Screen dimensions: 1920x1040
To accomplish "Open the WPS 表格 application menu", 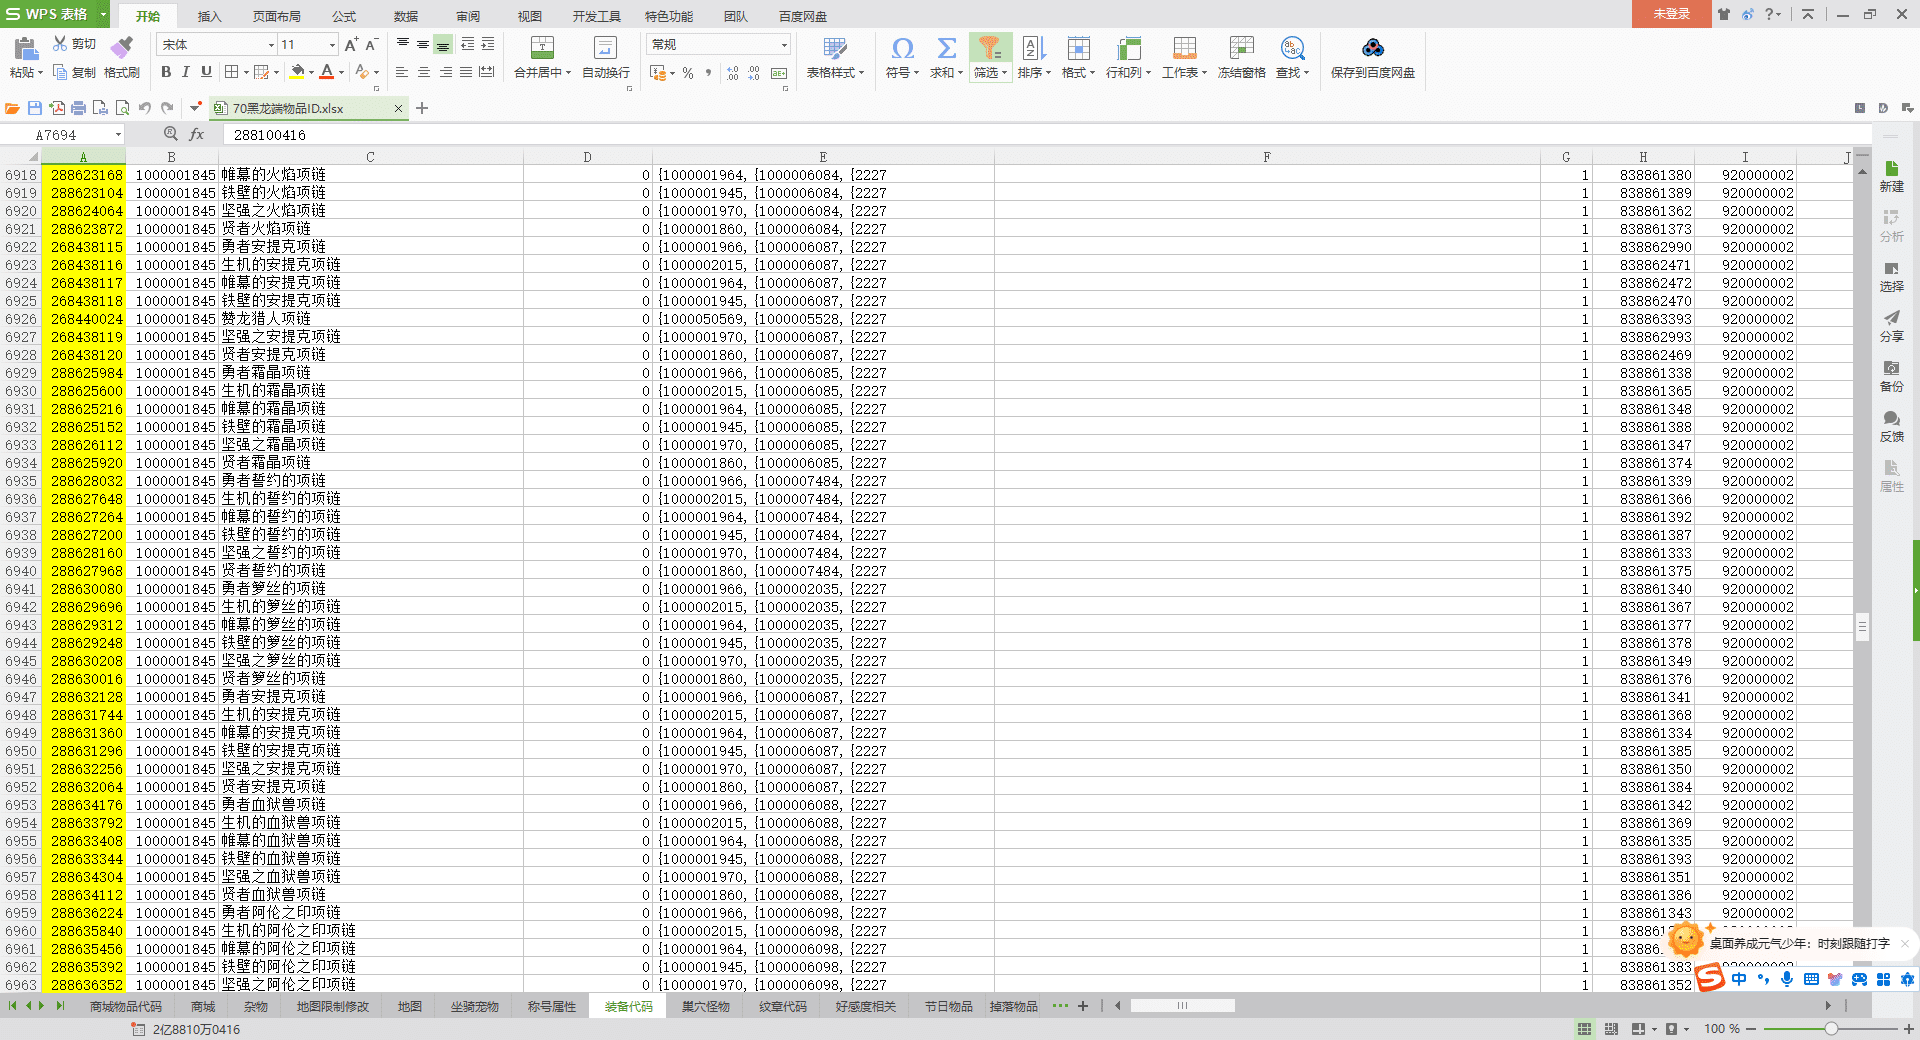I will click(x=55, y=14).
